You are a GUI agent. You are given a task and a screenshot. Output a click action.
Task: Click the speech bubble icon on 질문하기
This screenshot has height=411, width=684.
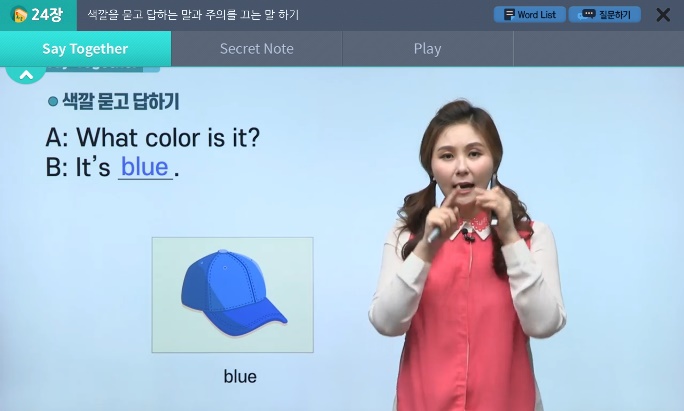[x=587, y=15]
